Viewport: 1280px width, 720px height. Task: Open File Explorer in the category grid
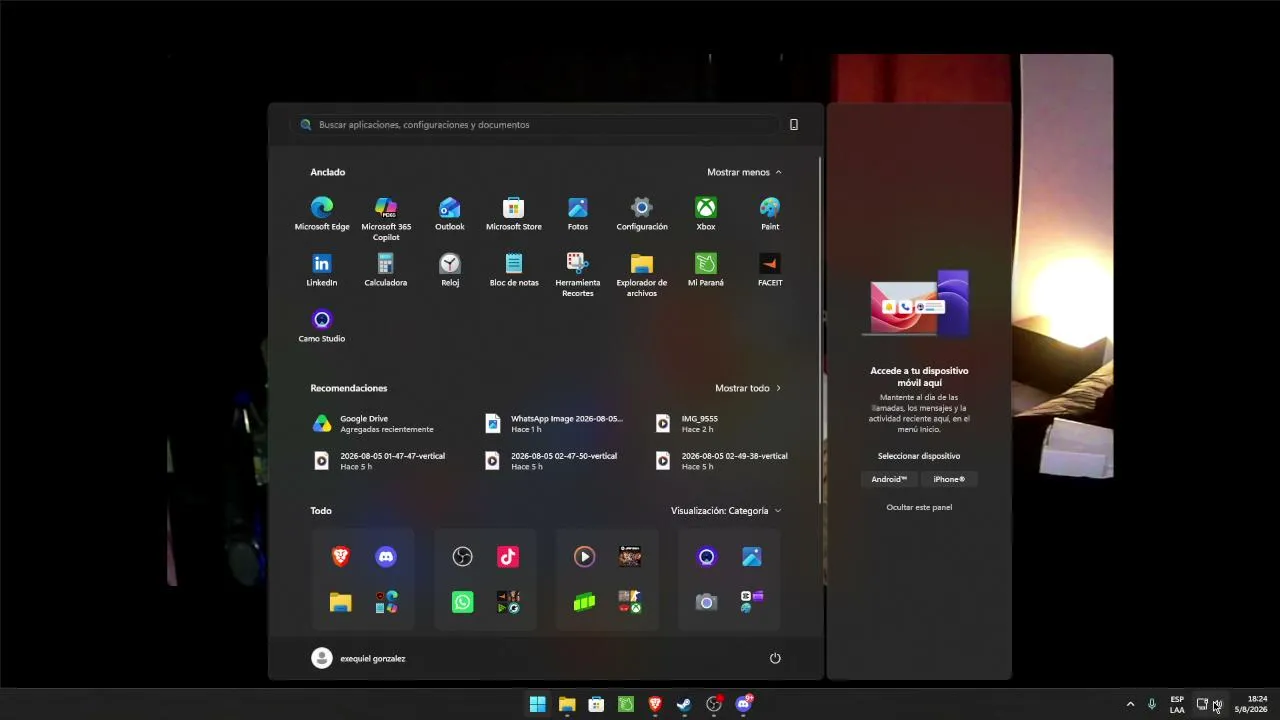(x=341, y=602)
